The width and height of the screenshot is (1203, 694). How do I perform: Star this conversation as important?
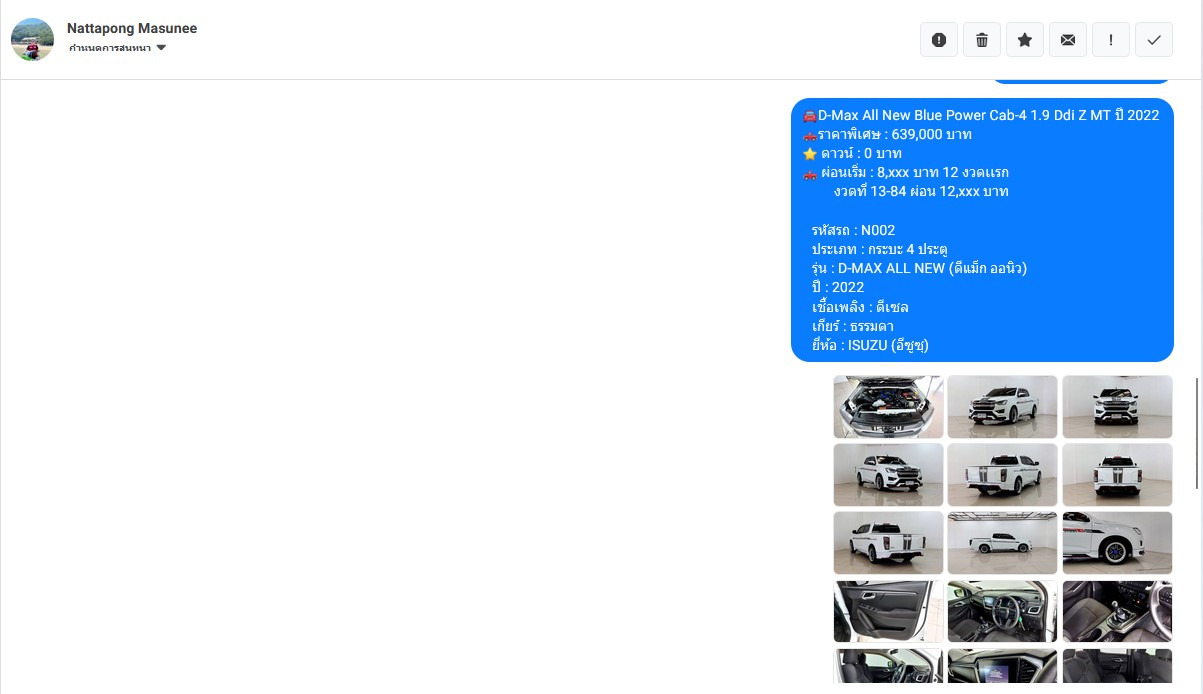1025,40
